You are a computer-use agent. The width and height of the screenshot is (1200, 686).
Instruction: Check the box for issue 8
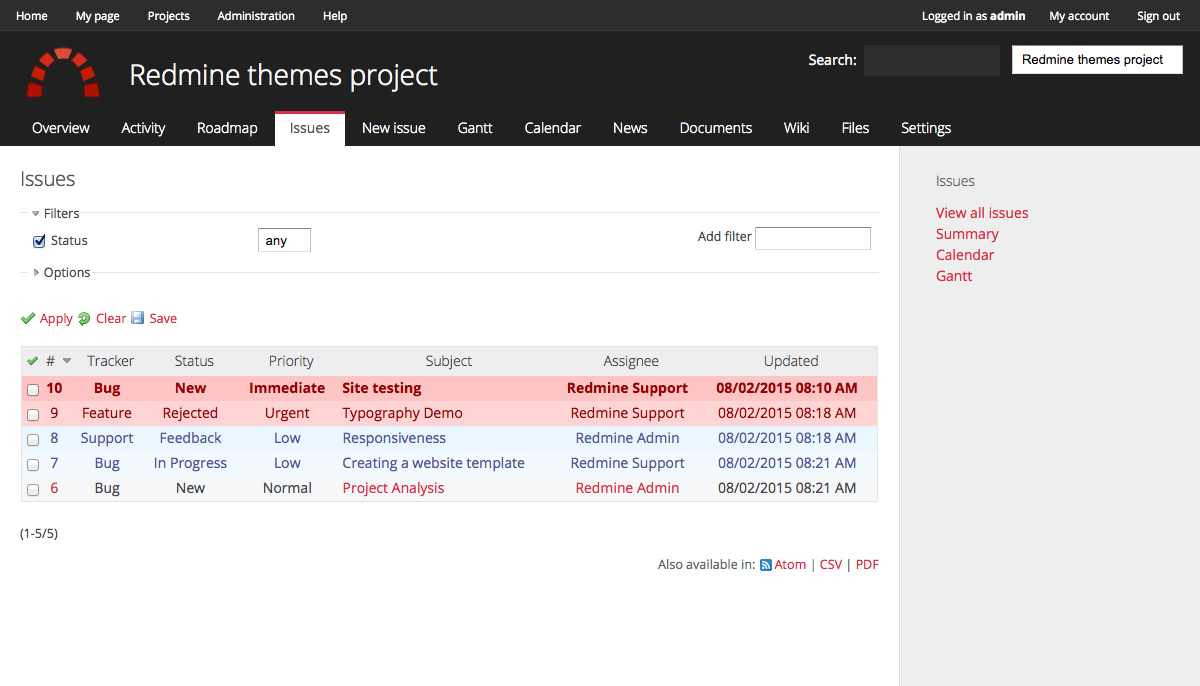[33, 439]
